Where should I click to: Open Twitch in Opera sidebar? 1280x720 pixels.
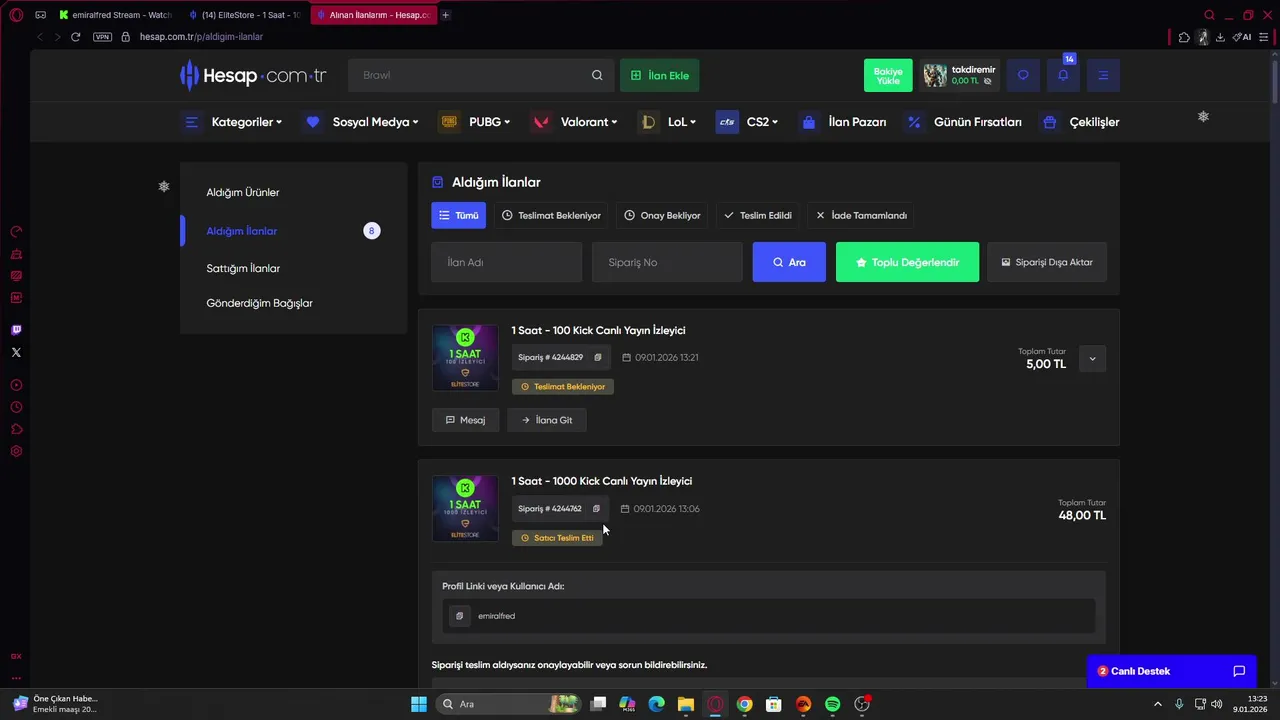click(16, 330)
